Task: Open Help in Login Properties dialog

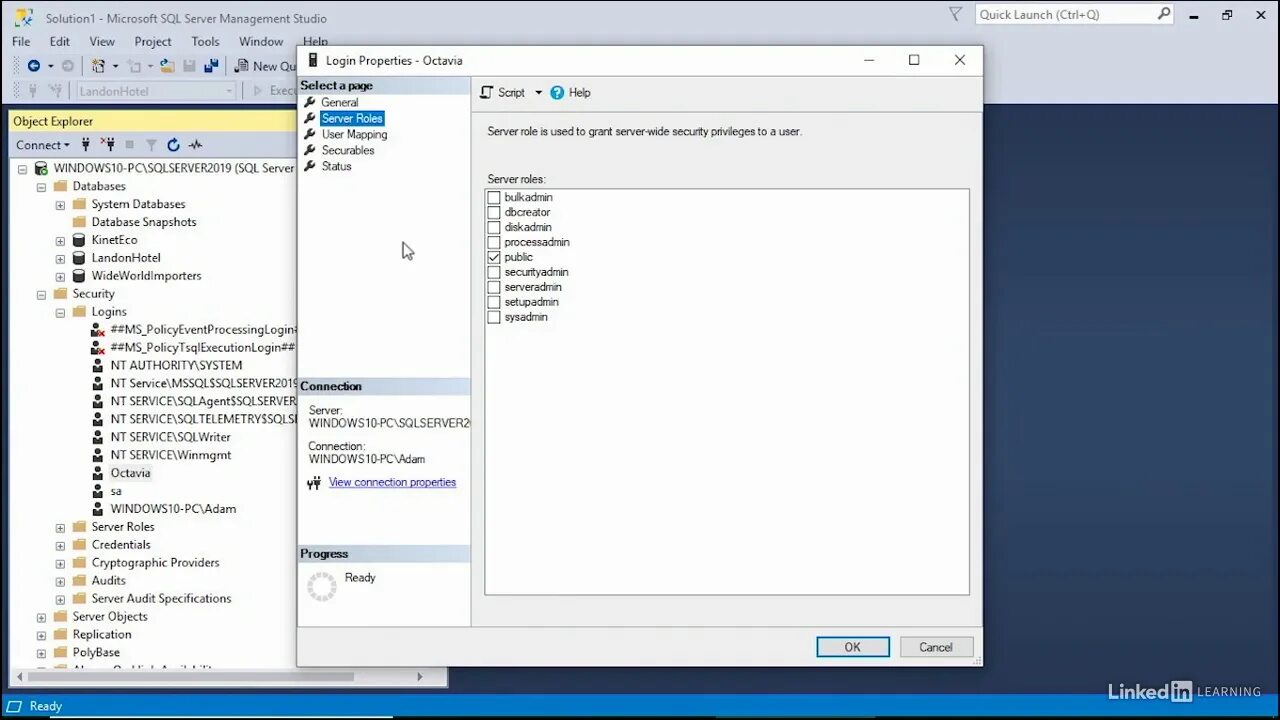Action: pyautogui.click(x=570, y=92)
